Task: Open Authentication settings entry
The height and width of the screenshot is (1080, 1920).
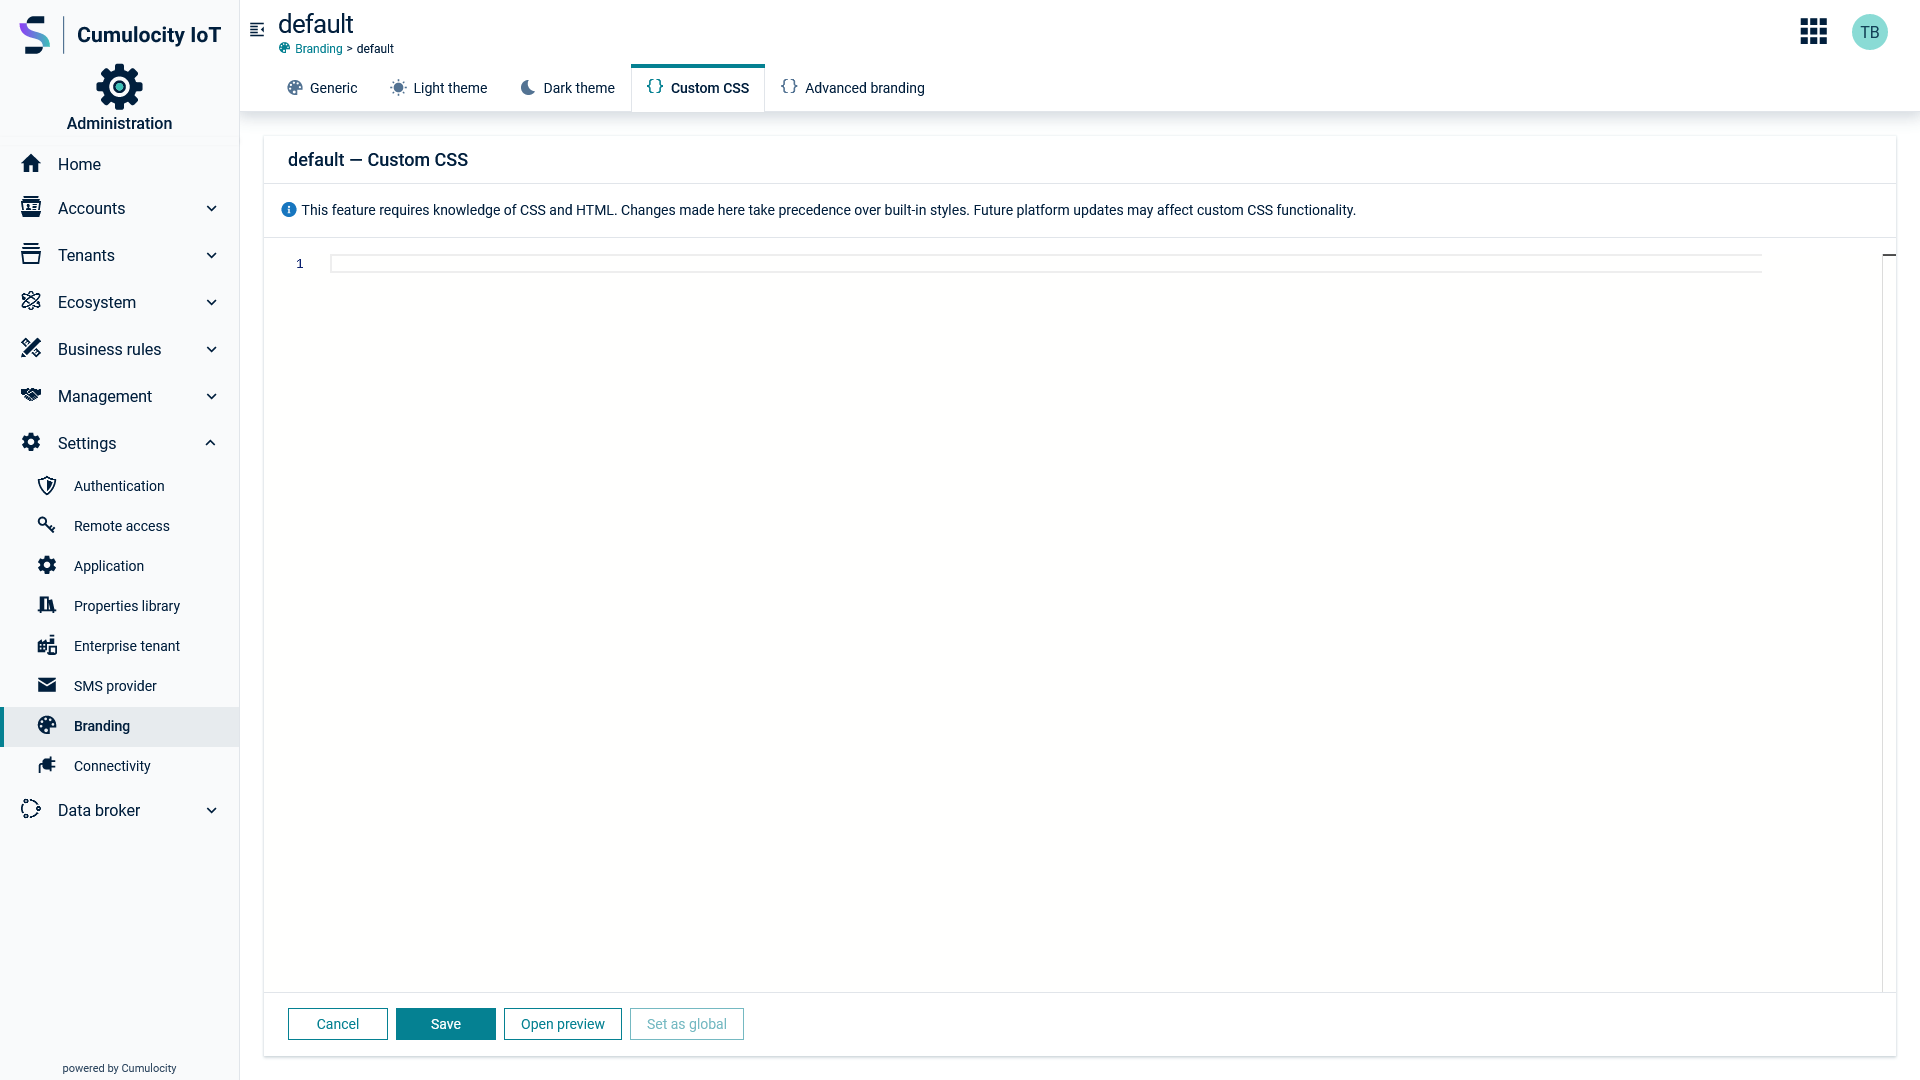Action: [x=120, y=486]
